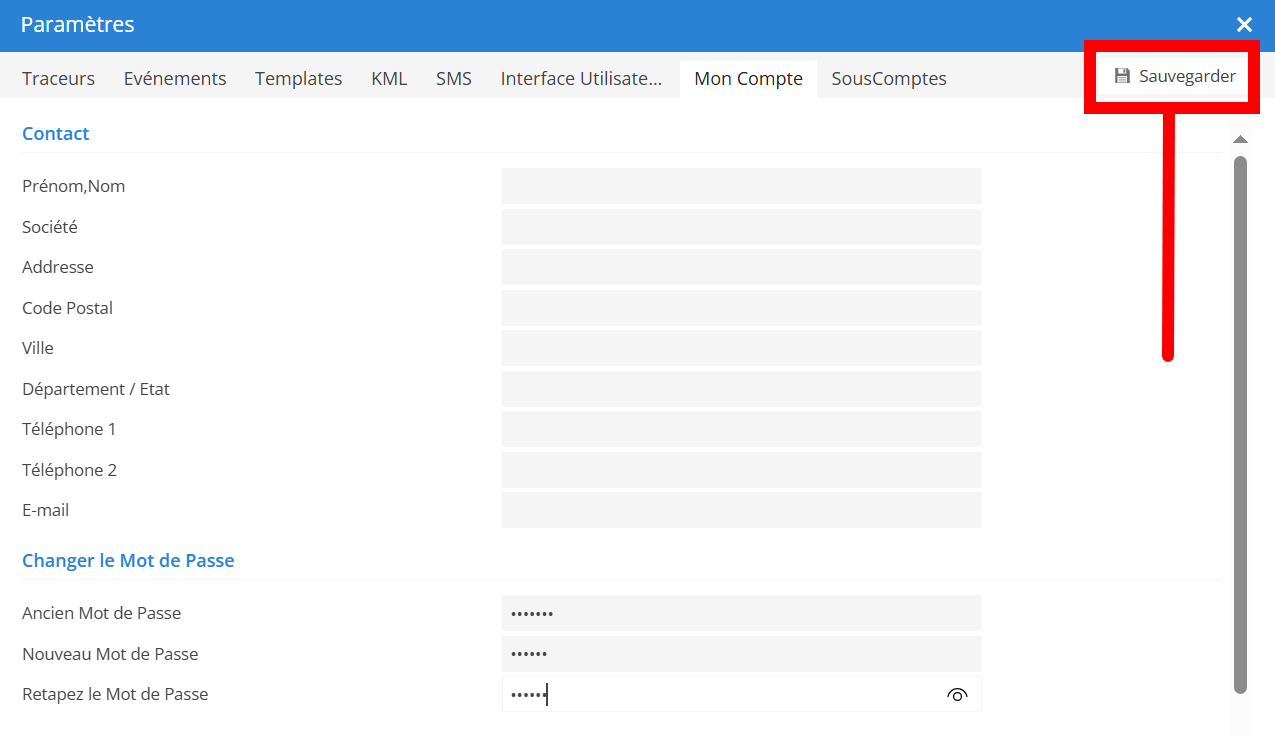Focus the Société input field
Viewport: 1275px width, 736px height.
click(742, 227)
